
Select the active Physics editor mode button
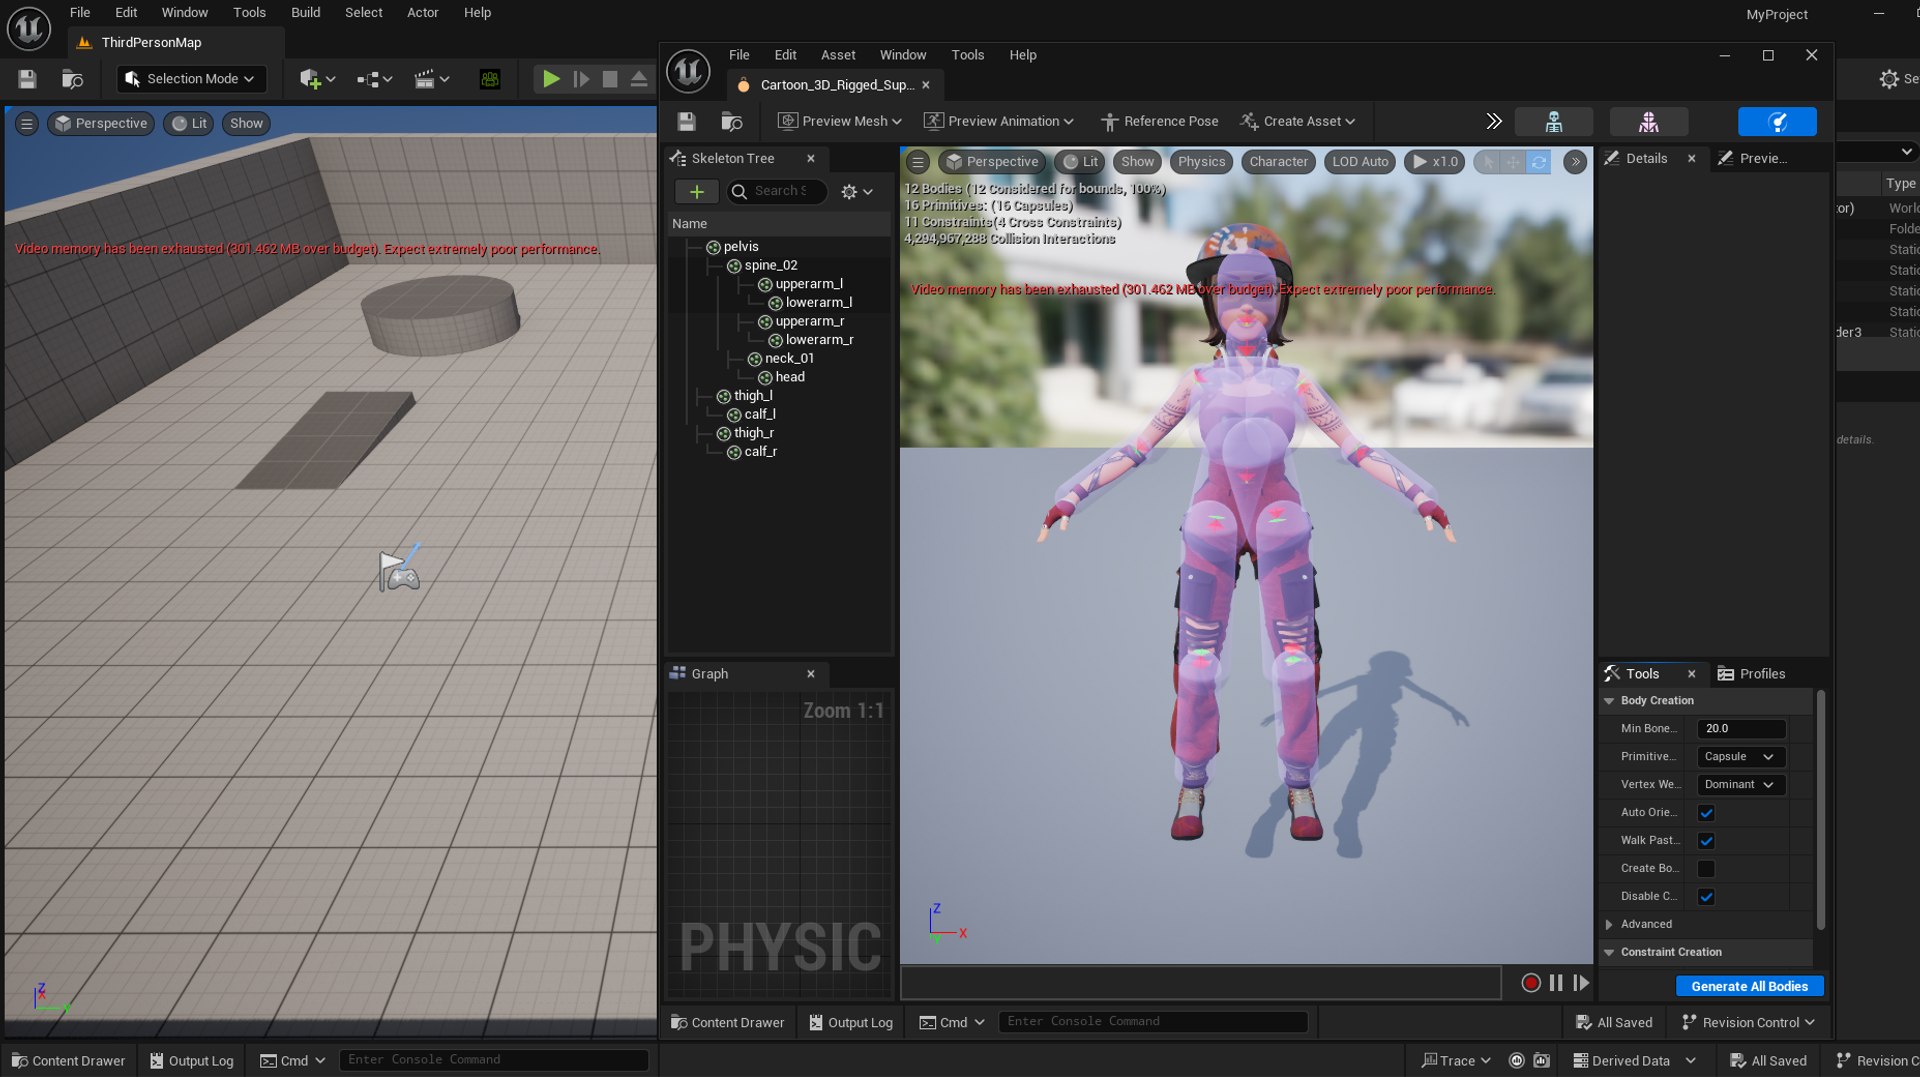click(1777, 121)
